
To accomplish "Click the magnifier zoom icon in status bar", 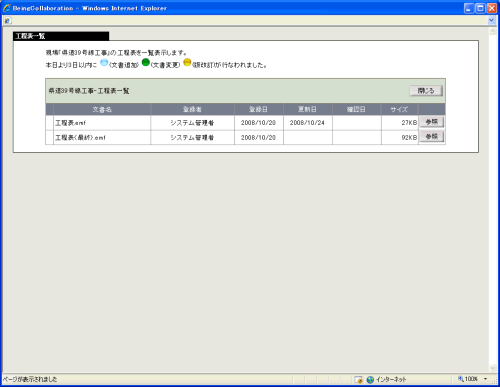I will pos(461,379).
